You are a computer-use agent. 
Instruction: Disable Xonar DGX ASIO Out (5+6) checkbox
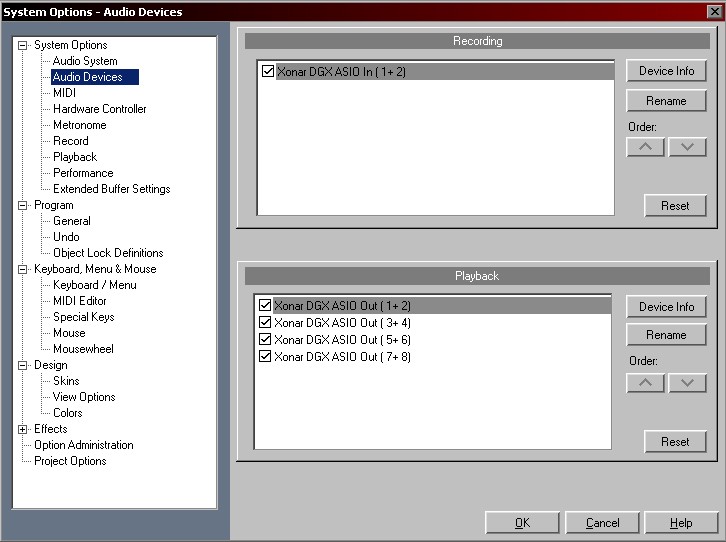tap(265, 339)
